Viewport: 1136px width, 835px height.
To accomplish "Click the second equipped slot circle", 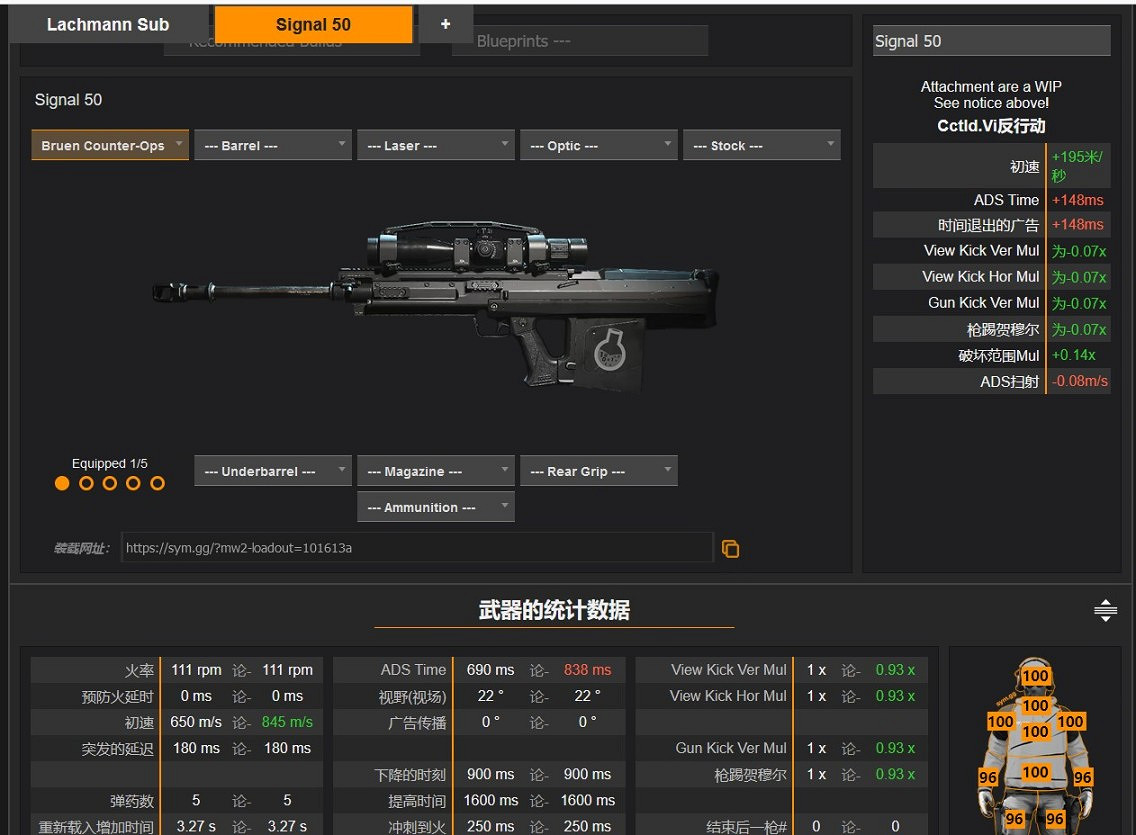I will [86, 484].
